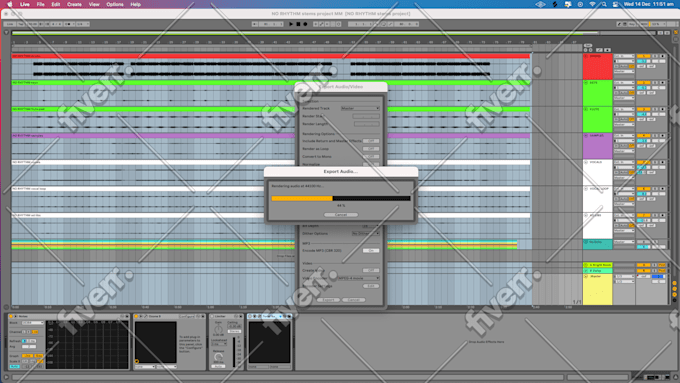Image resolution: width=680 pixels, height=383 pixels.
Task: Click the transport Stop button
Action: (298, 24)
